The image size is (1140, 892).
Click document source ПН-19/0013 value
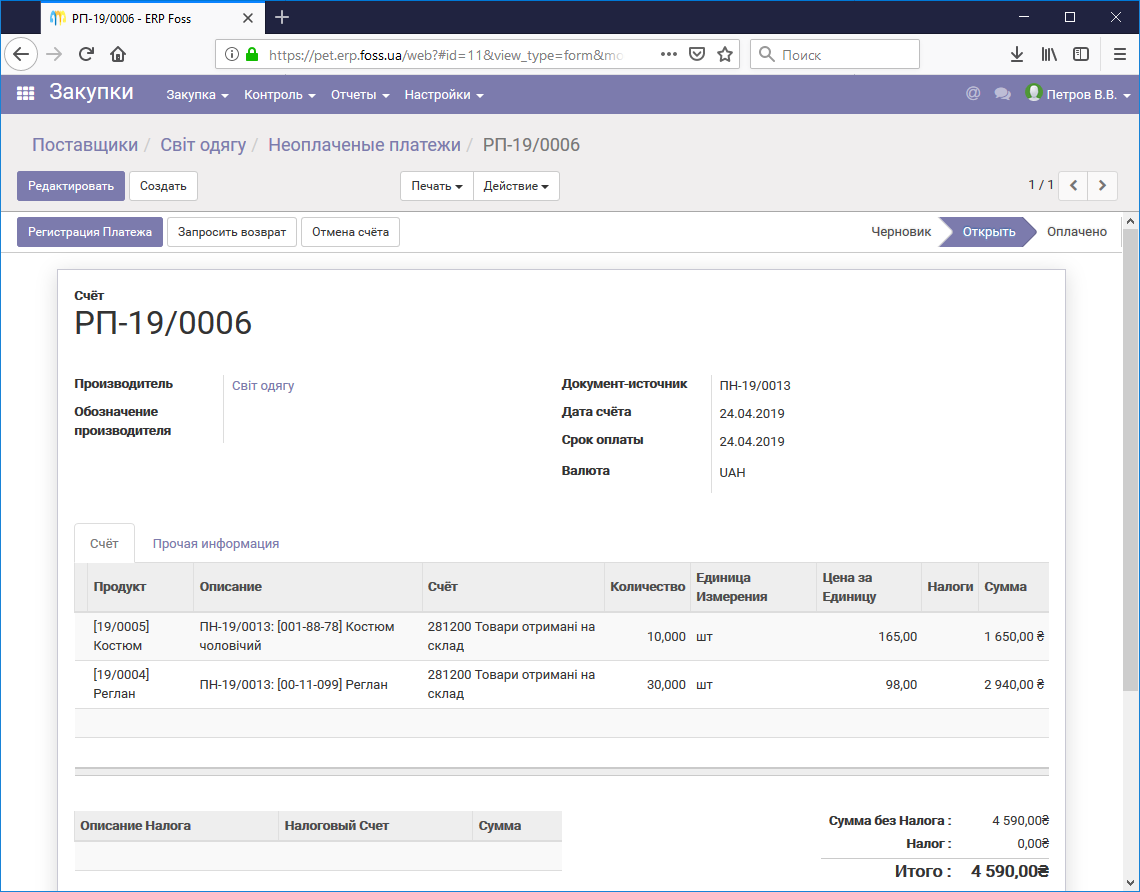click(x=755, y=385)
